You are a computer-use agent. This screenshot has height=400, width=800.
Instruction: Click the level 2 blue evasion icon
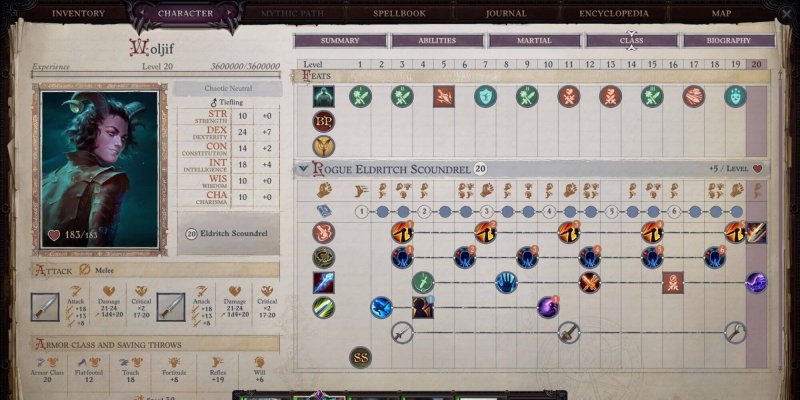[382, 307]
